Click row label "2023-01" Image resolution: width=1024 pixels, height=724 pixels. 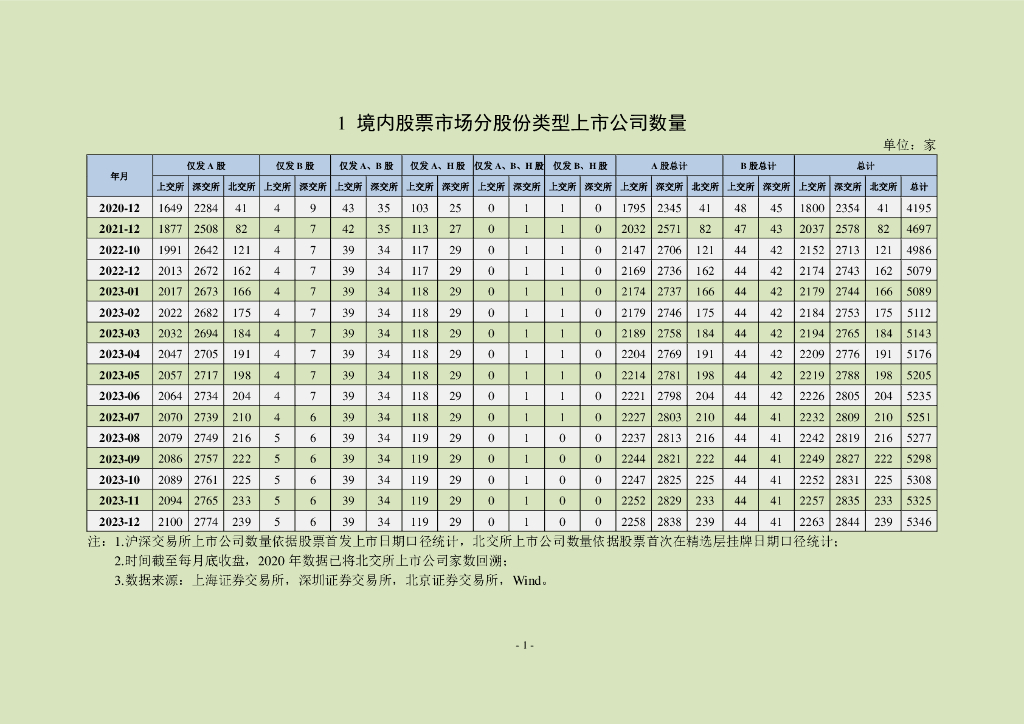coord(120,292)
